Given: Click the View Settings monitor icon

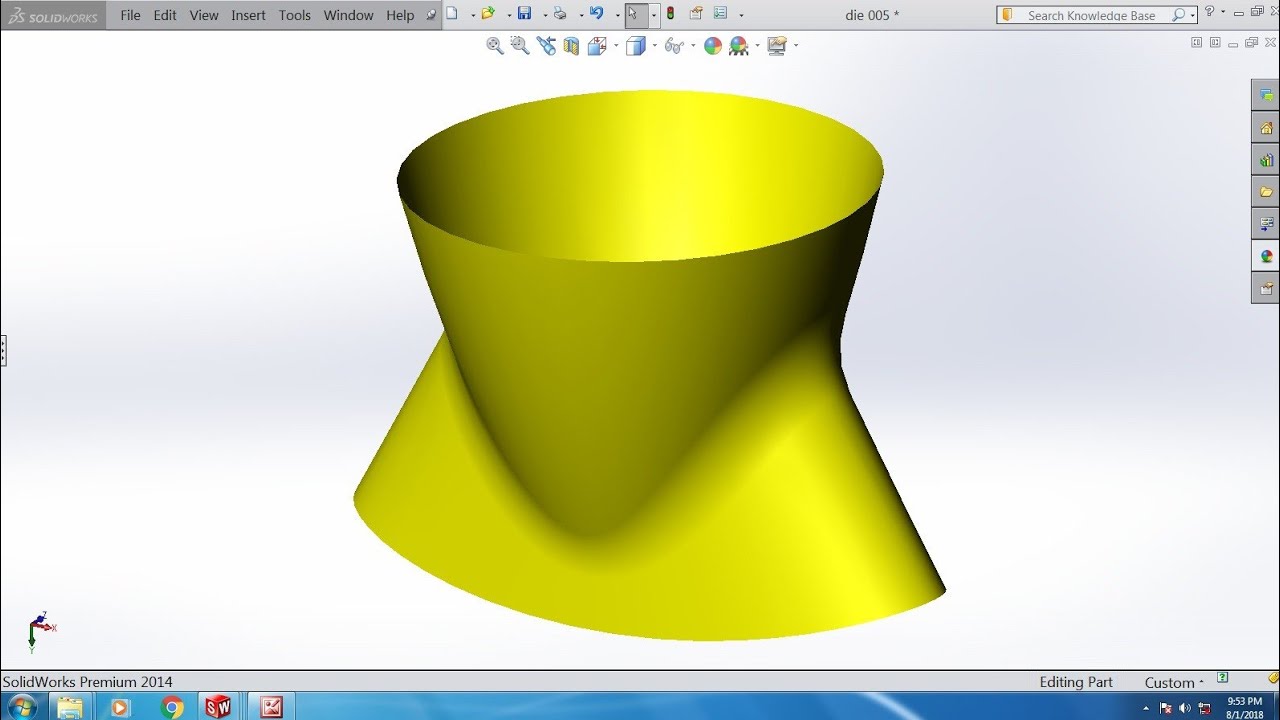Looking at the screenshot, I should click(777, 45).
